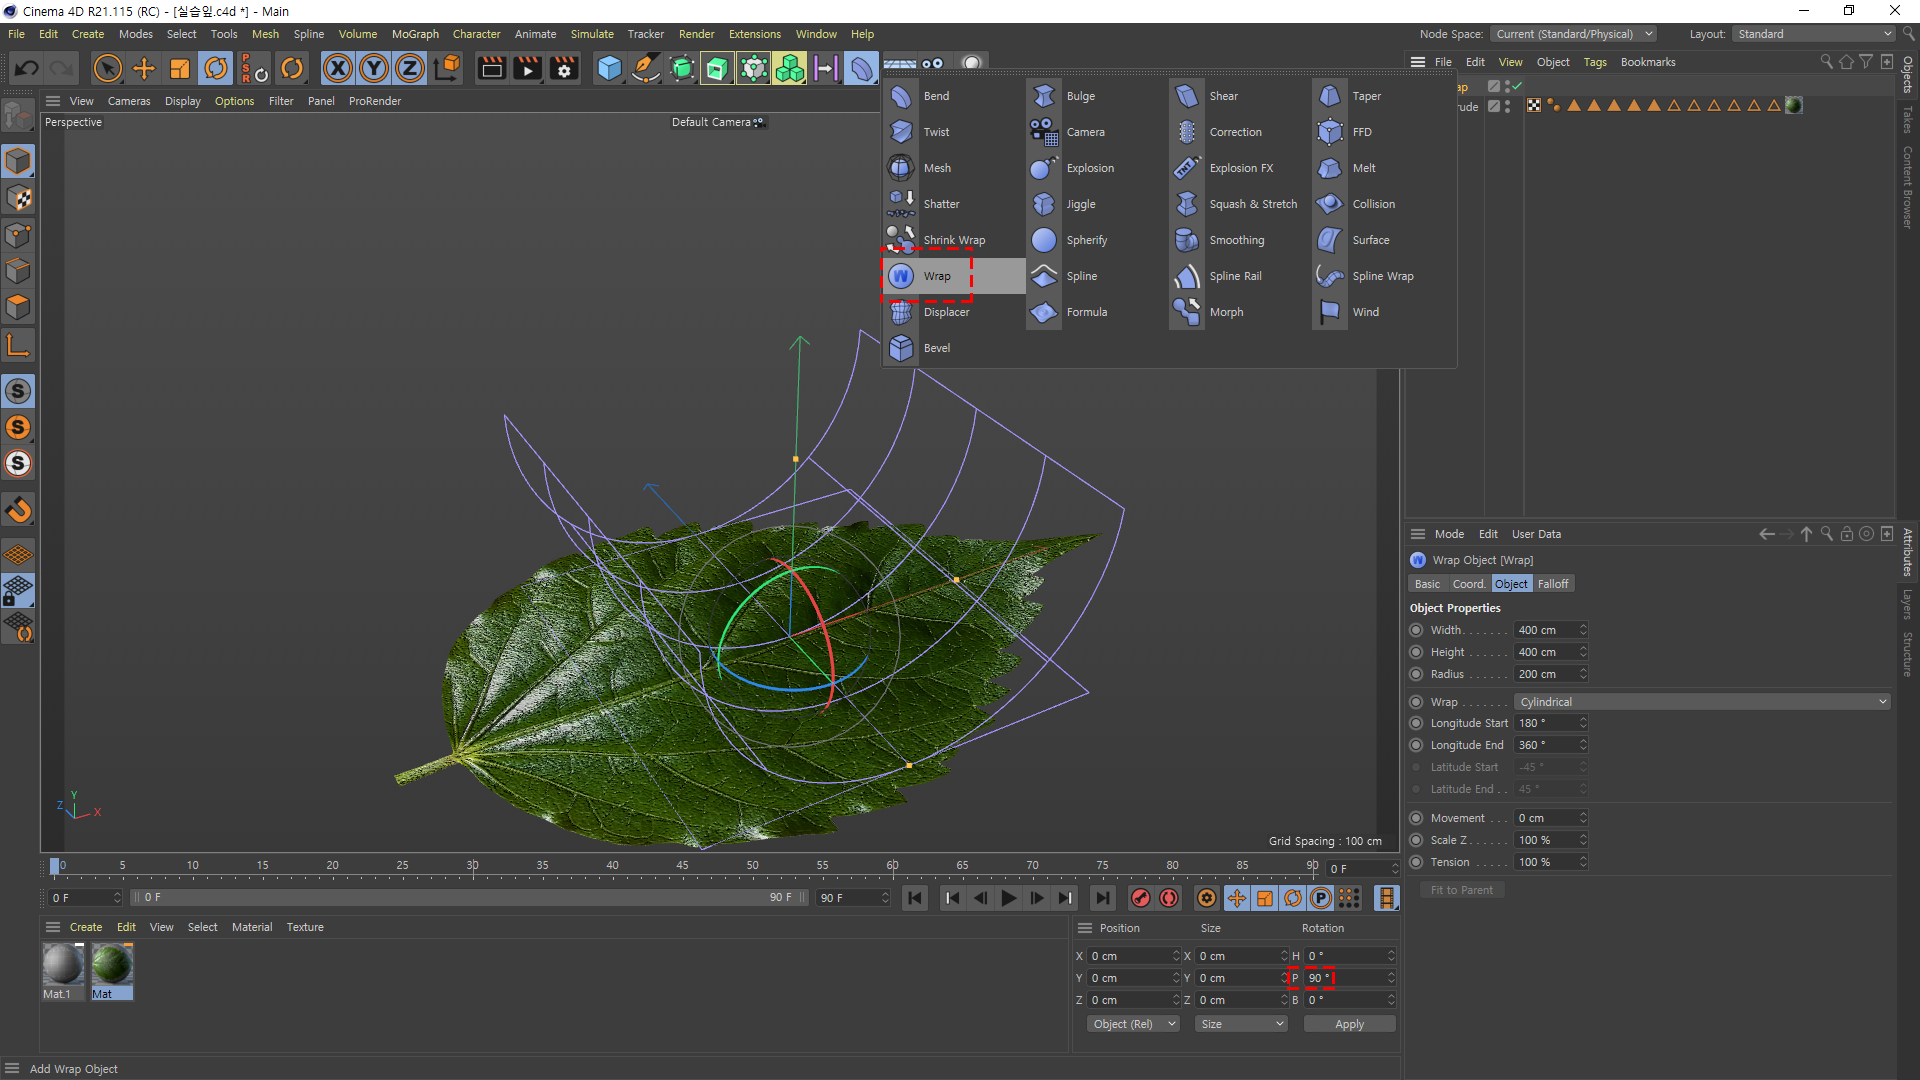
Task: Click the Twist deformer icon
Action: (901, 132)
